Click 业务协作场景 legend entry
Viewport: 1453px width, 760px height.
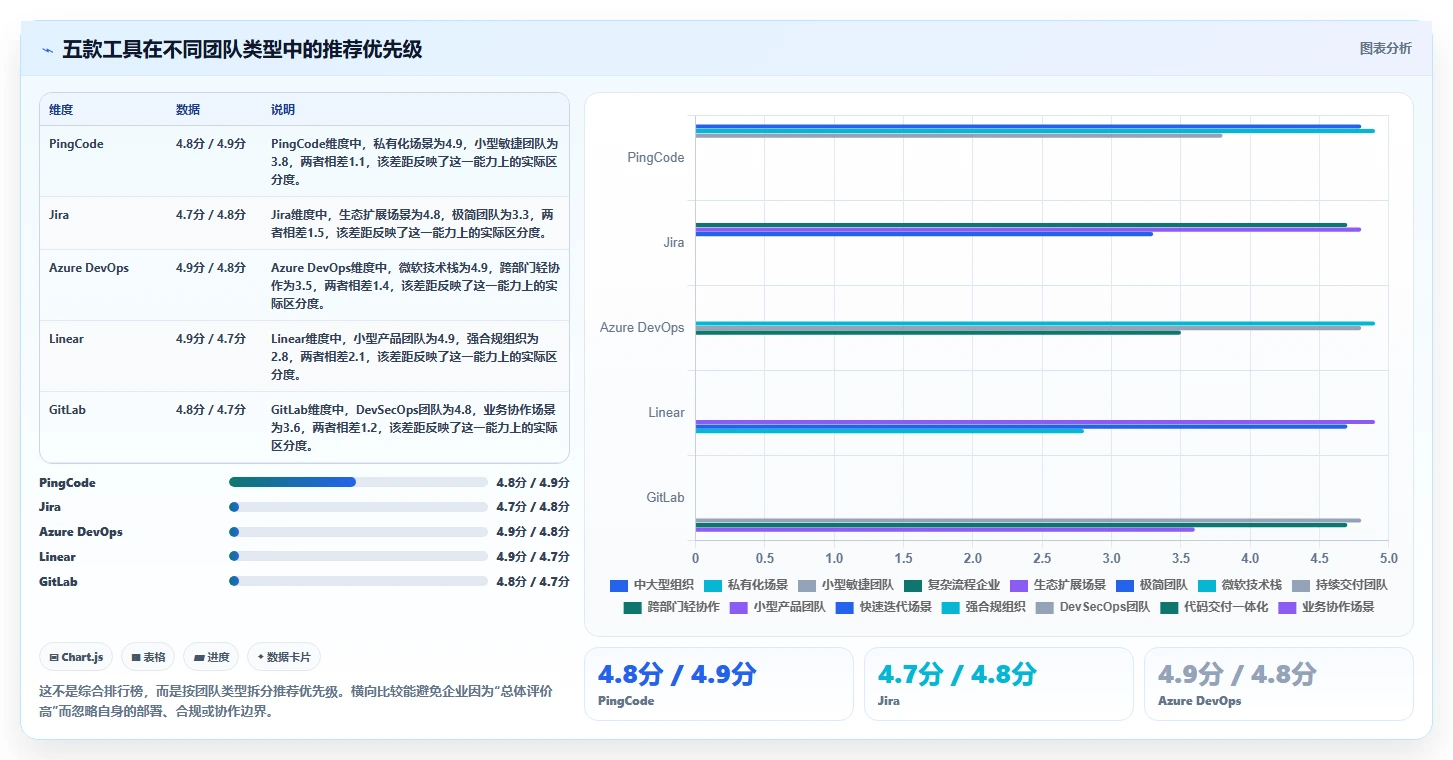click(x=1327, y=607)
